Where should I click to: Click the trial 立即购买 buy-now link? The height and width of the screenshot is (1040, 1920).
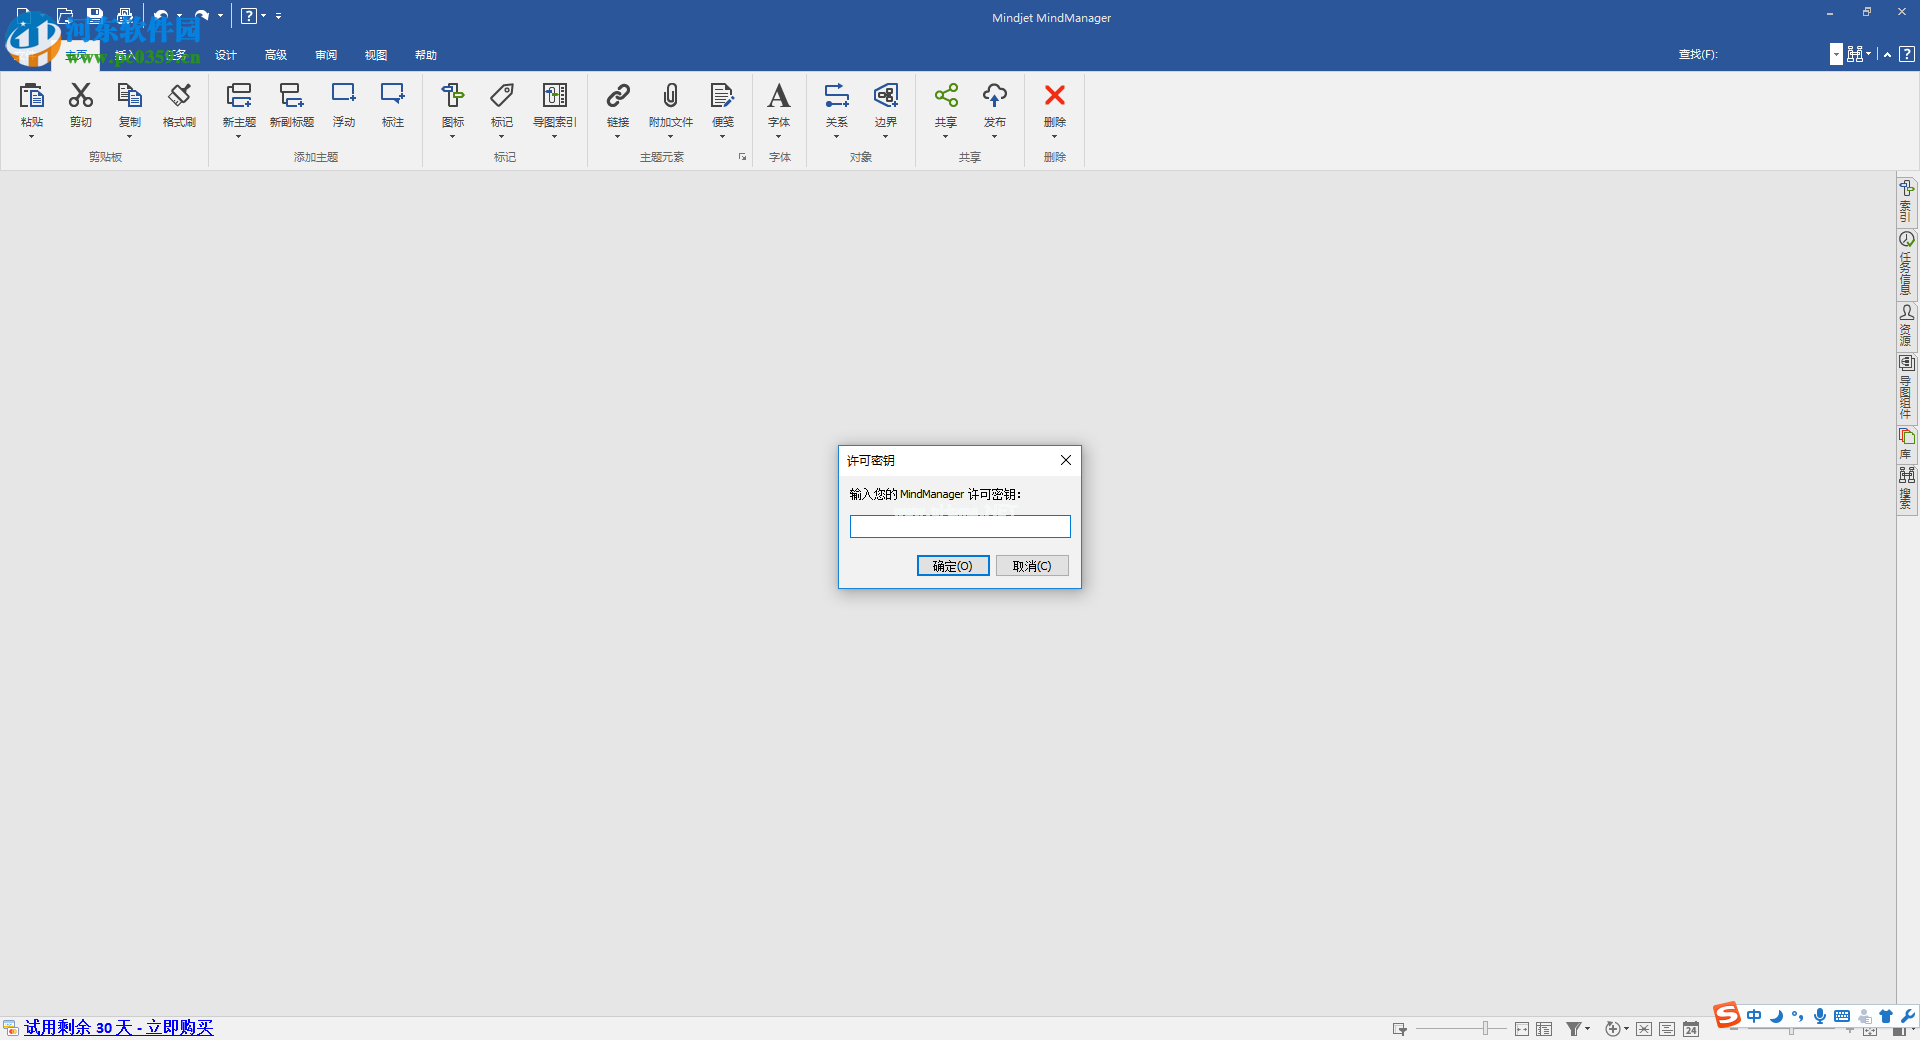click(x=180, y=1027)
